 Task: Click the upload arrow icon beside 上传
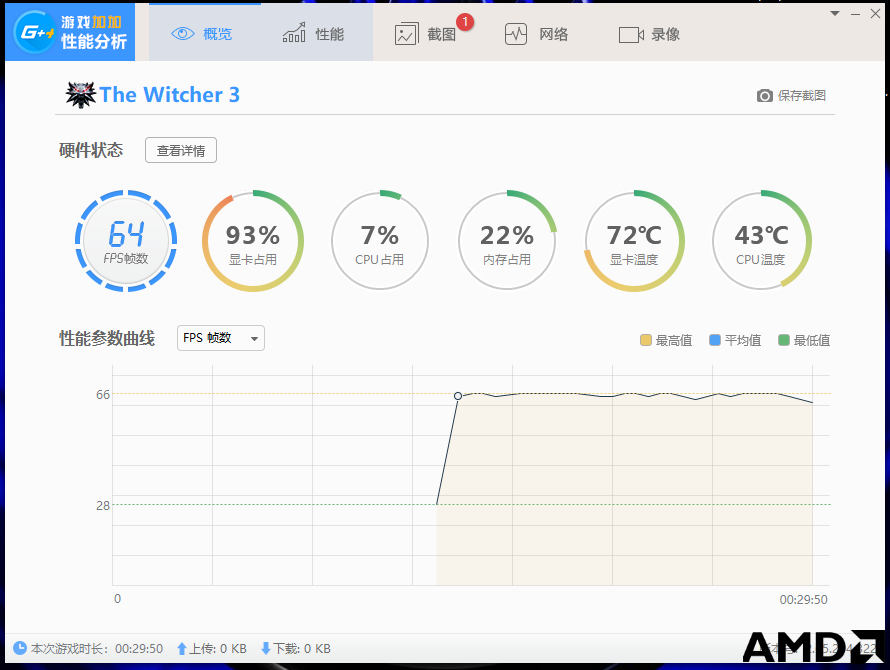click(182, 648)
